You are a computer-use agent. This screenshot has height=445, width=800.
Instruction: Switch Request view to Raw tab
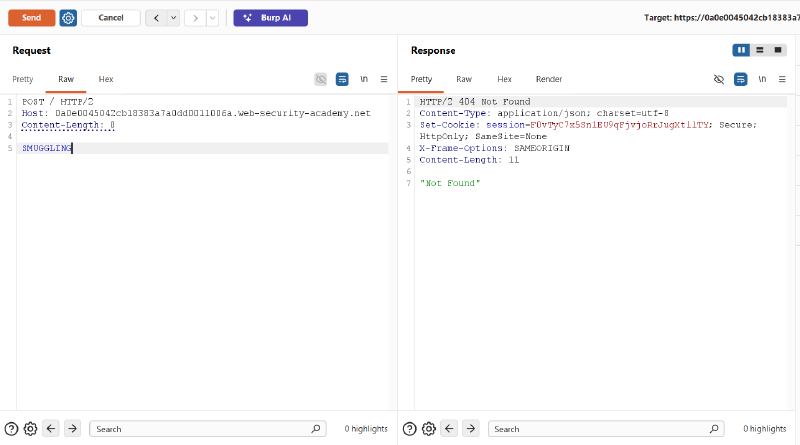[66, 79]
